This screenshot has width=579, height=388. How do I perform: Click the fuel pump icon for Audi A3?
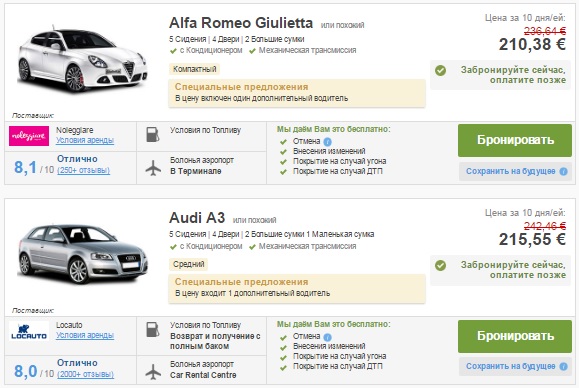pyautogui.click(x=153, y=330)
